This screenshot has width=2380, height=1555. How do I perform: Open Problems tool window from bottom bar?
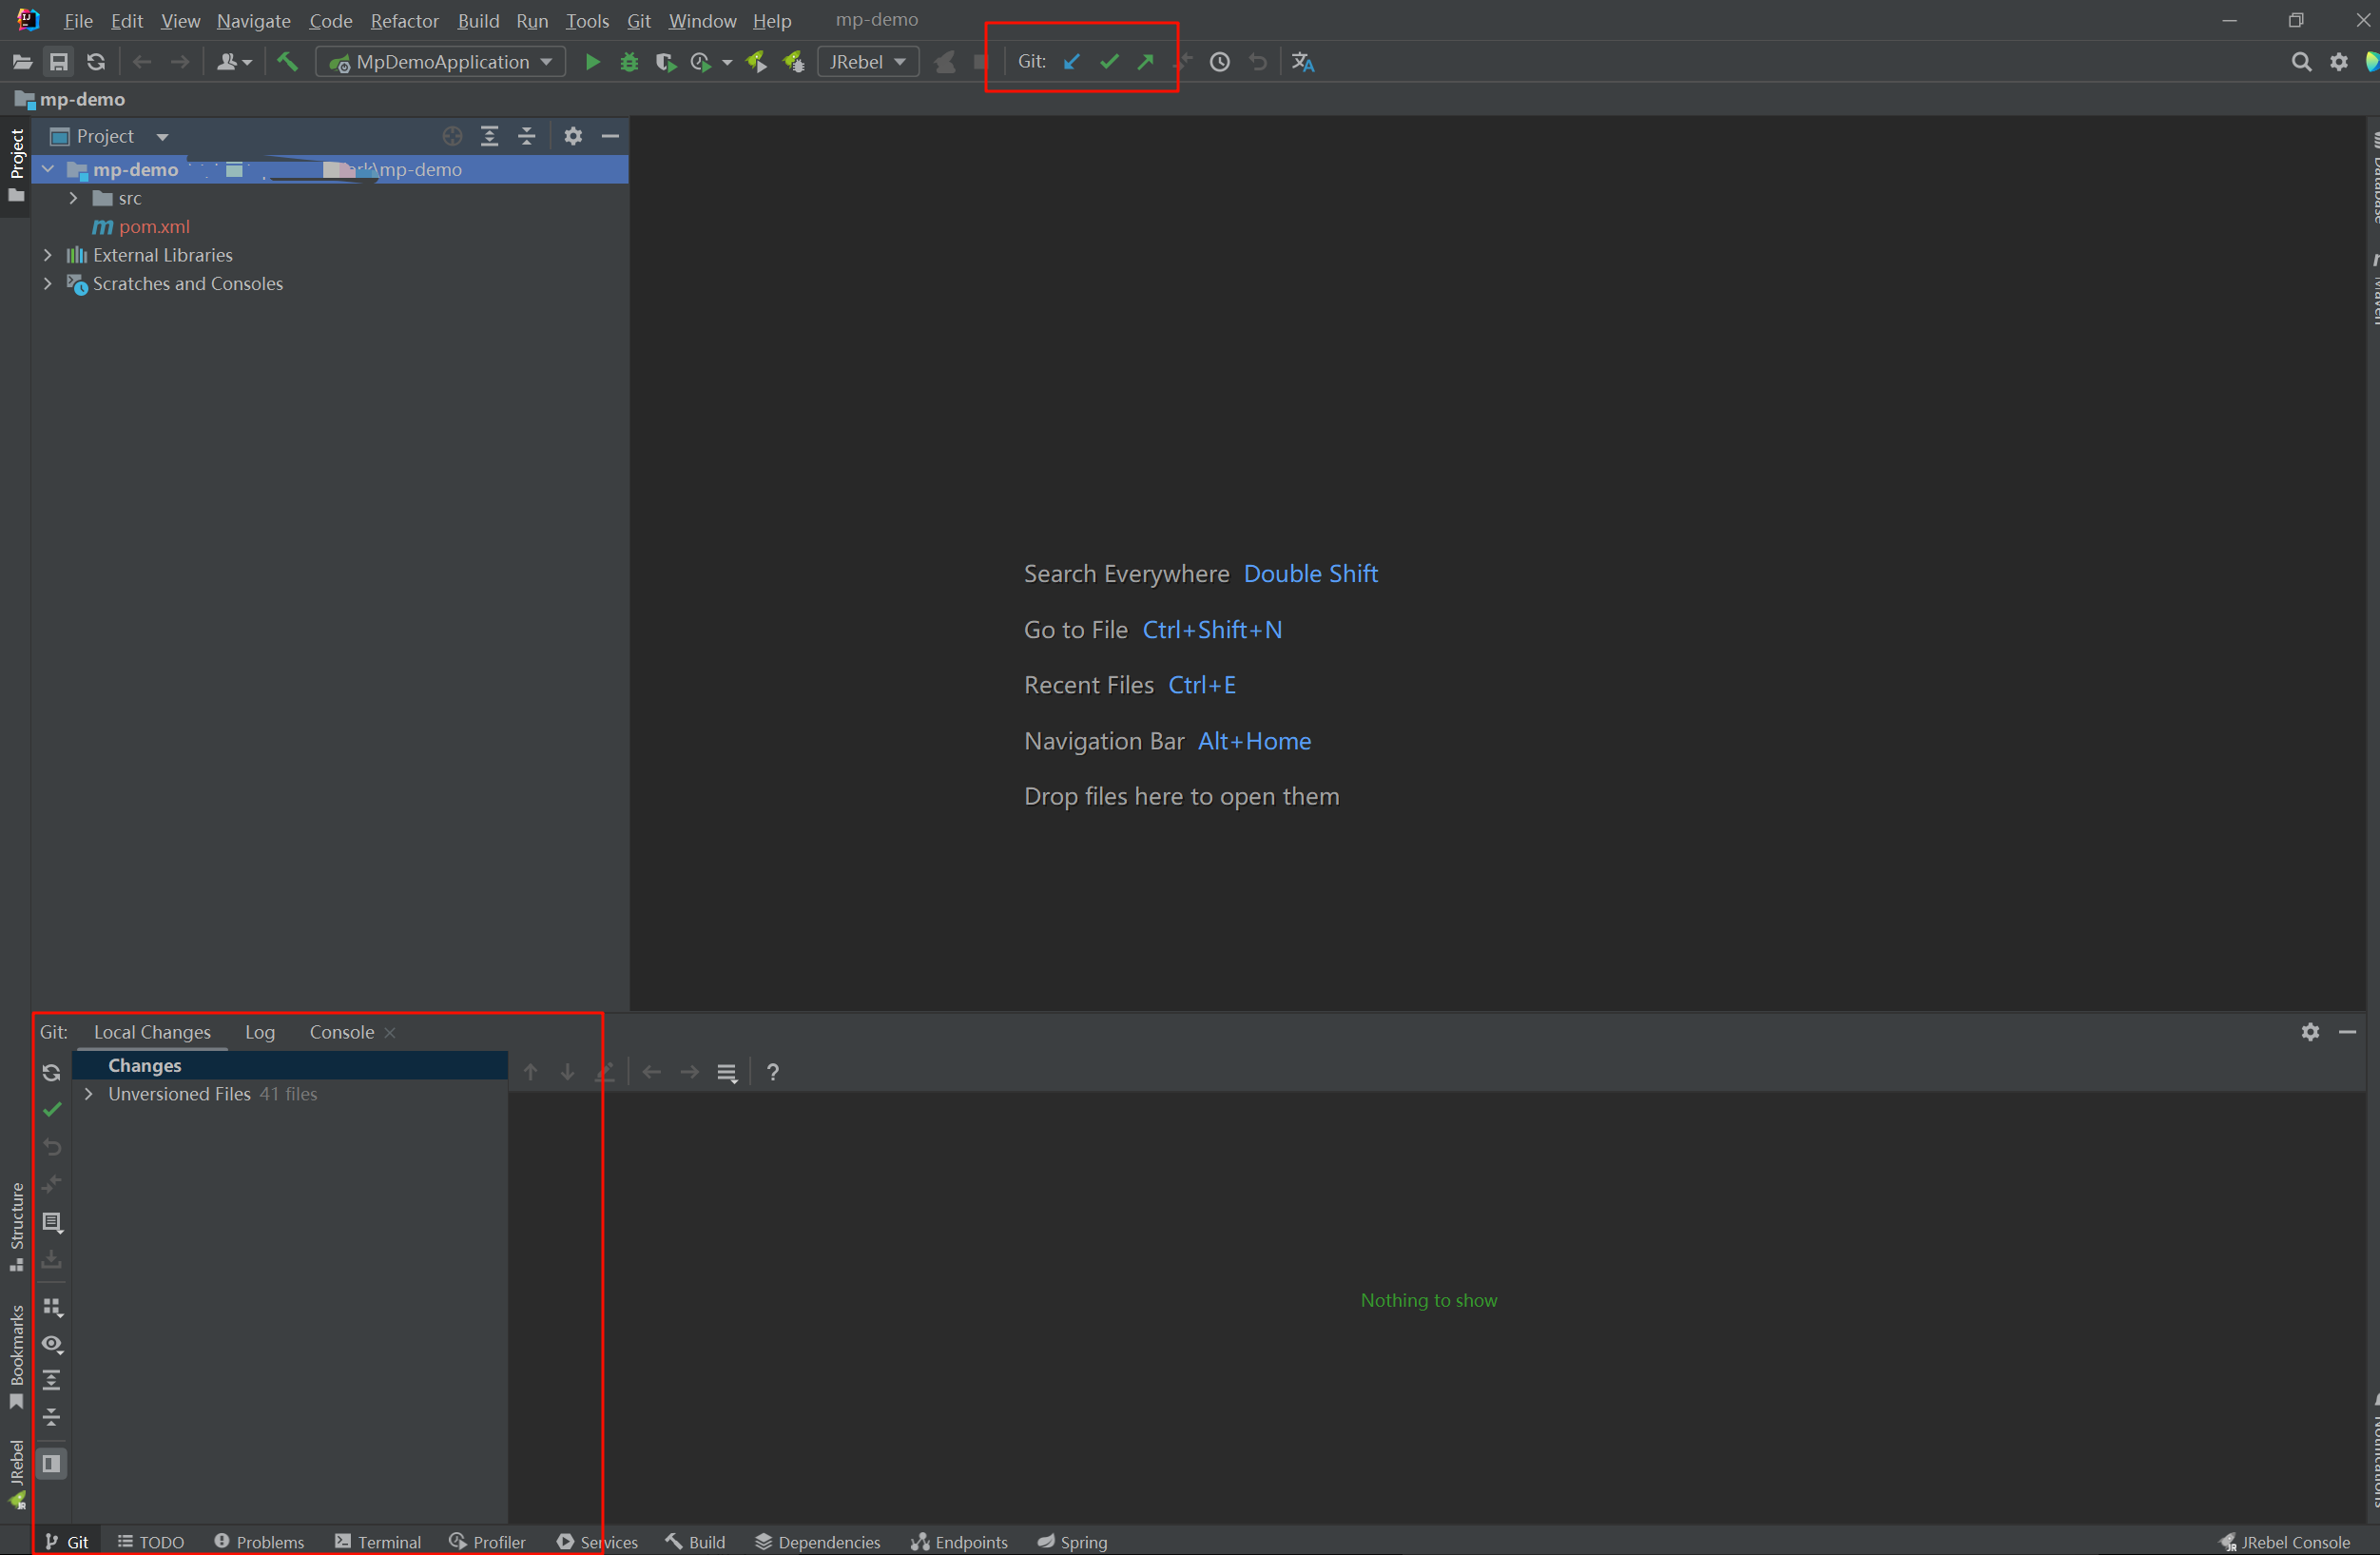pos(259,1541)
